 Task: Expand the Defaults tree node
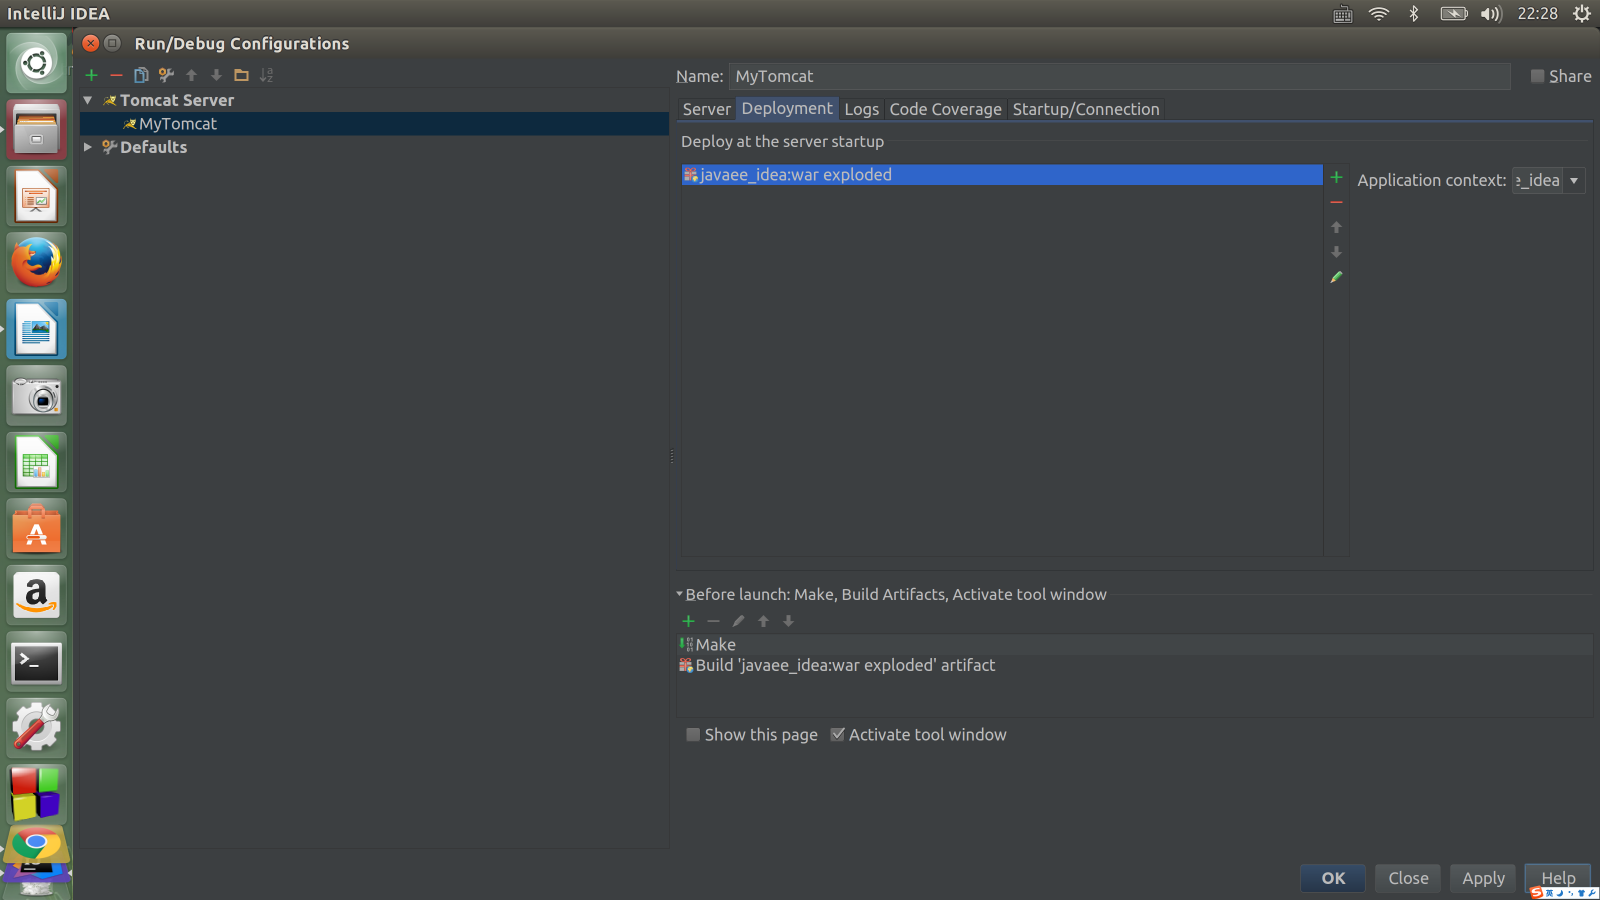(x=88, y=147)
